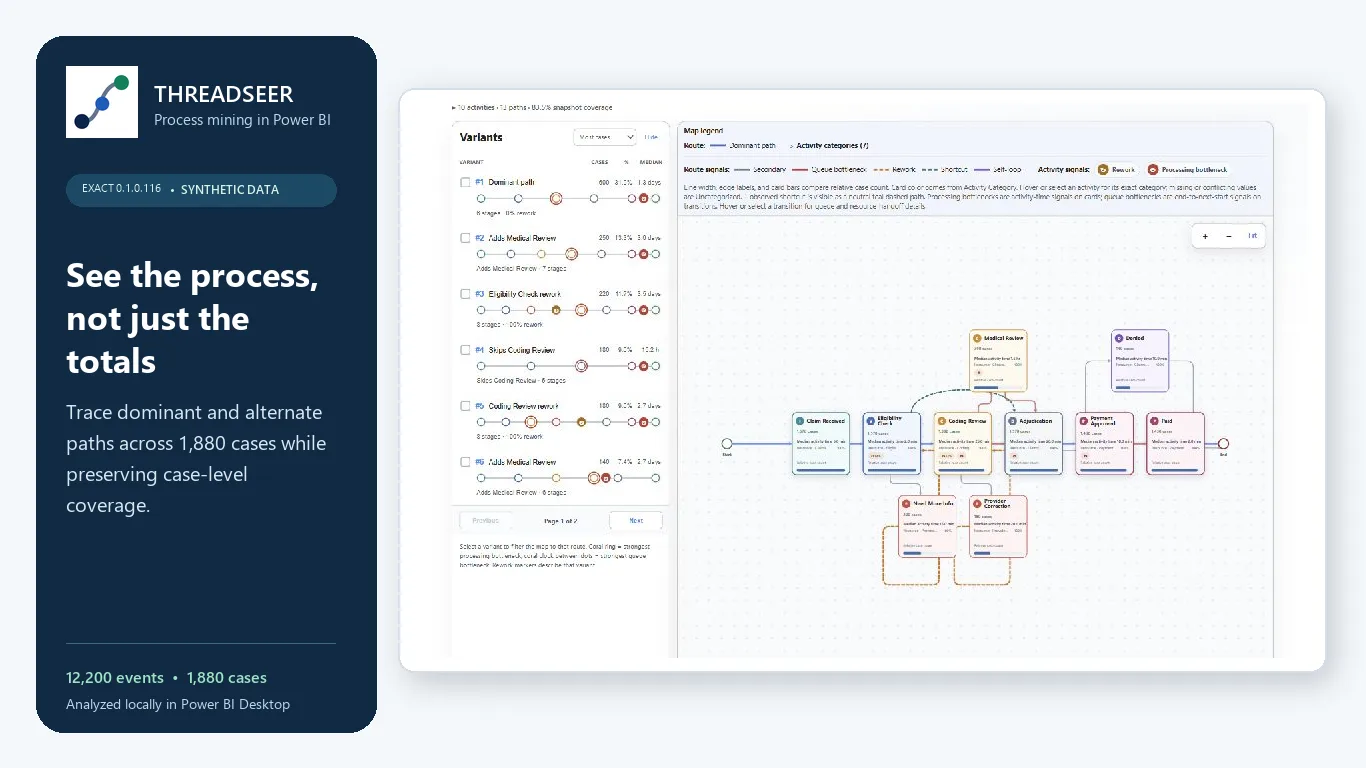This screenshot has height=768, width=1366.
Task: Select the Denied activity card
Action: 1140,361
